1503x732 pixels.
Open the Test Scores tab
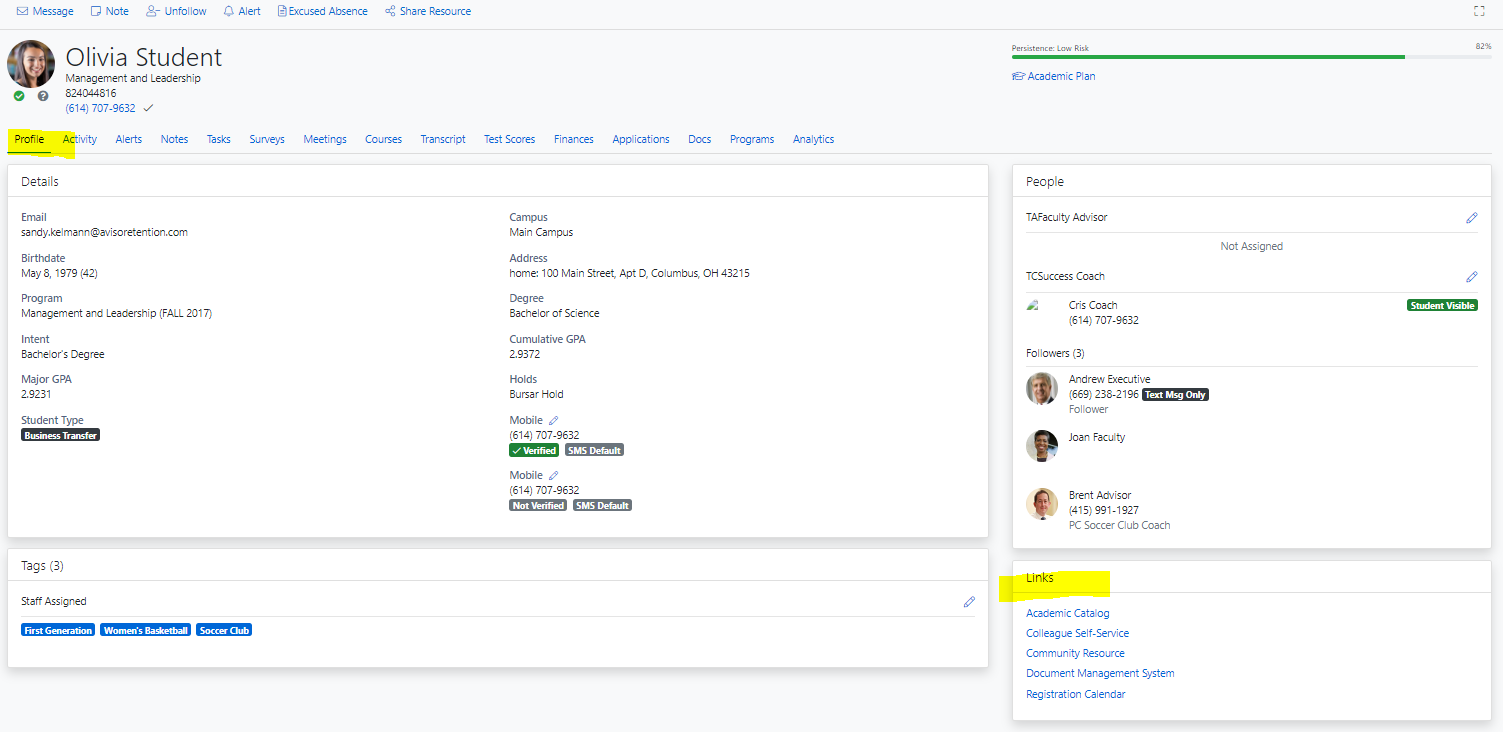point(509,139)
